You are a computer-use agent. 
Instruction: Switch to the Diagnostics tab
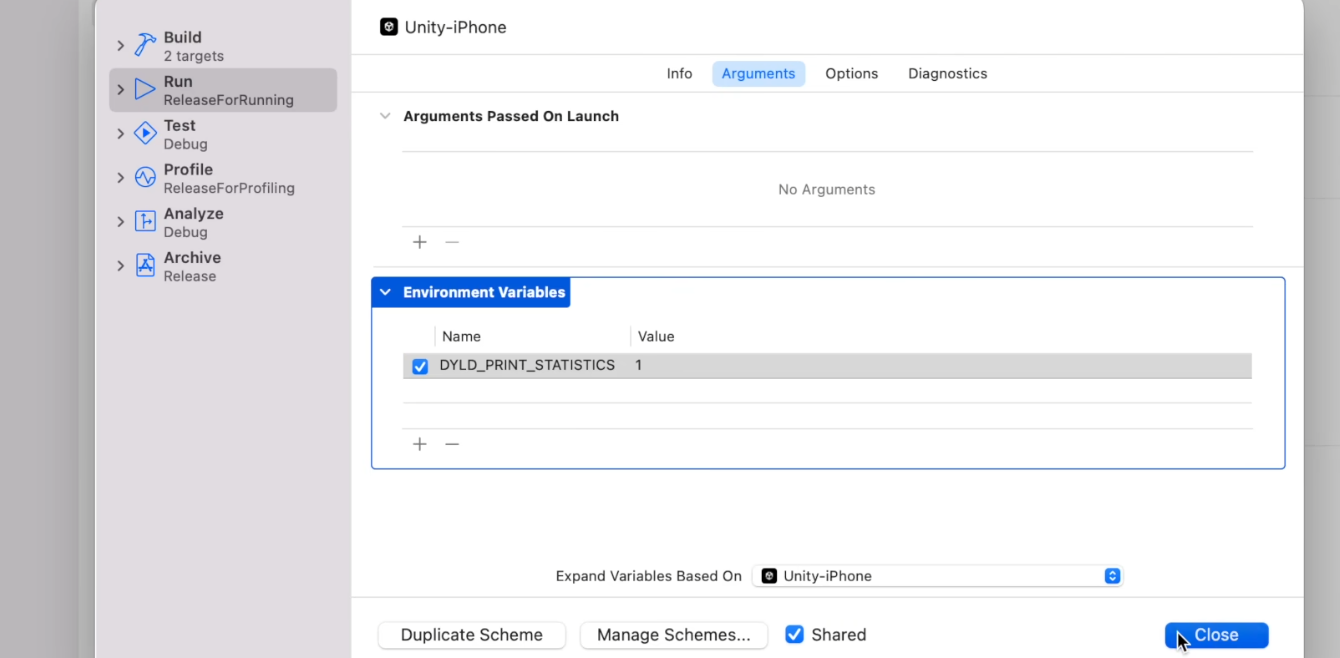pyautogui.click(x=947, y=73)
